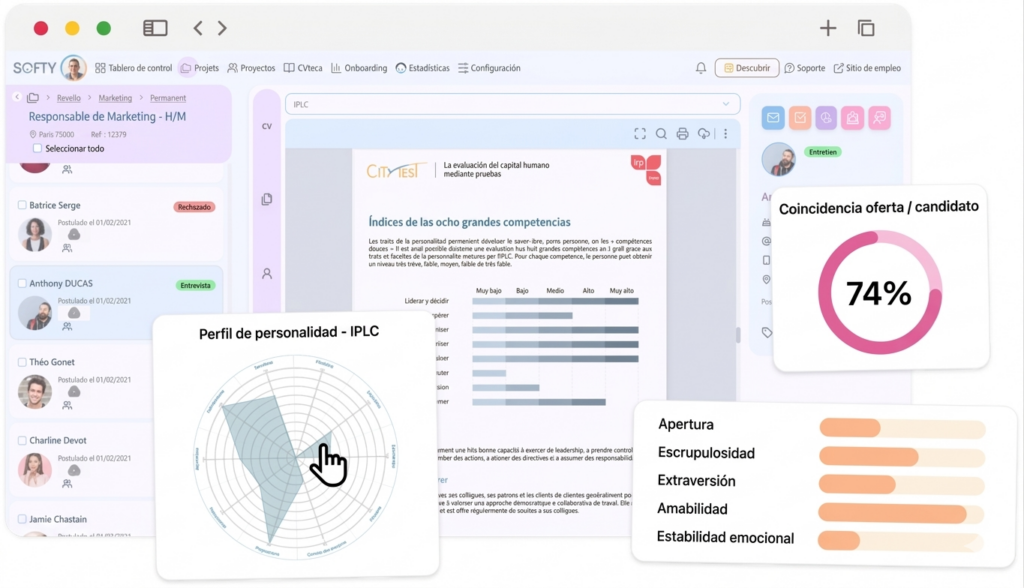This screenshot has height=588, width=1024.
Task: Collapse panel with back chevron beside folder
Action: [x=18, y=98]
